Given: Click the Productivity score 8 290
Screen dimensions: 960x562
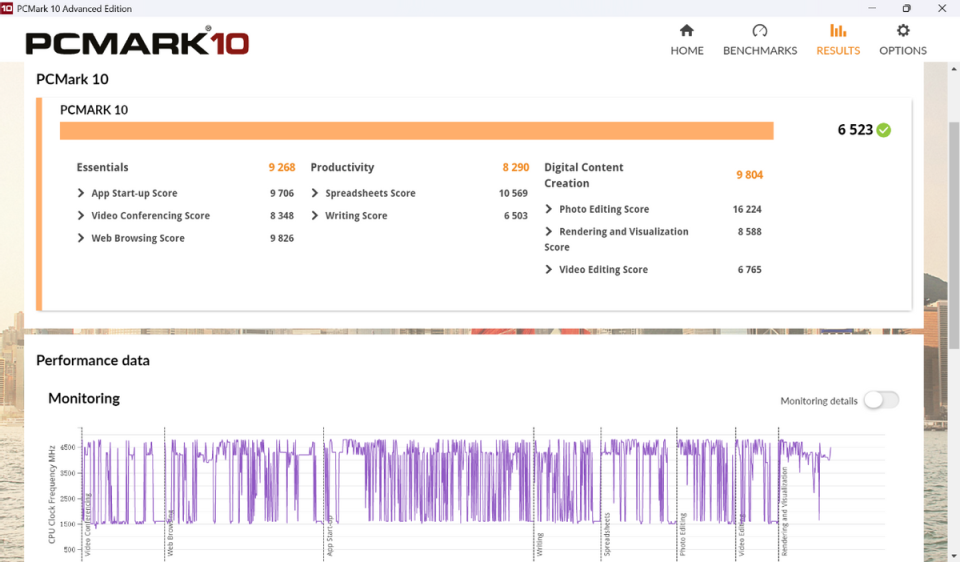Looking at the screenshot, I should pyautogui.click(x=516, y=167).
